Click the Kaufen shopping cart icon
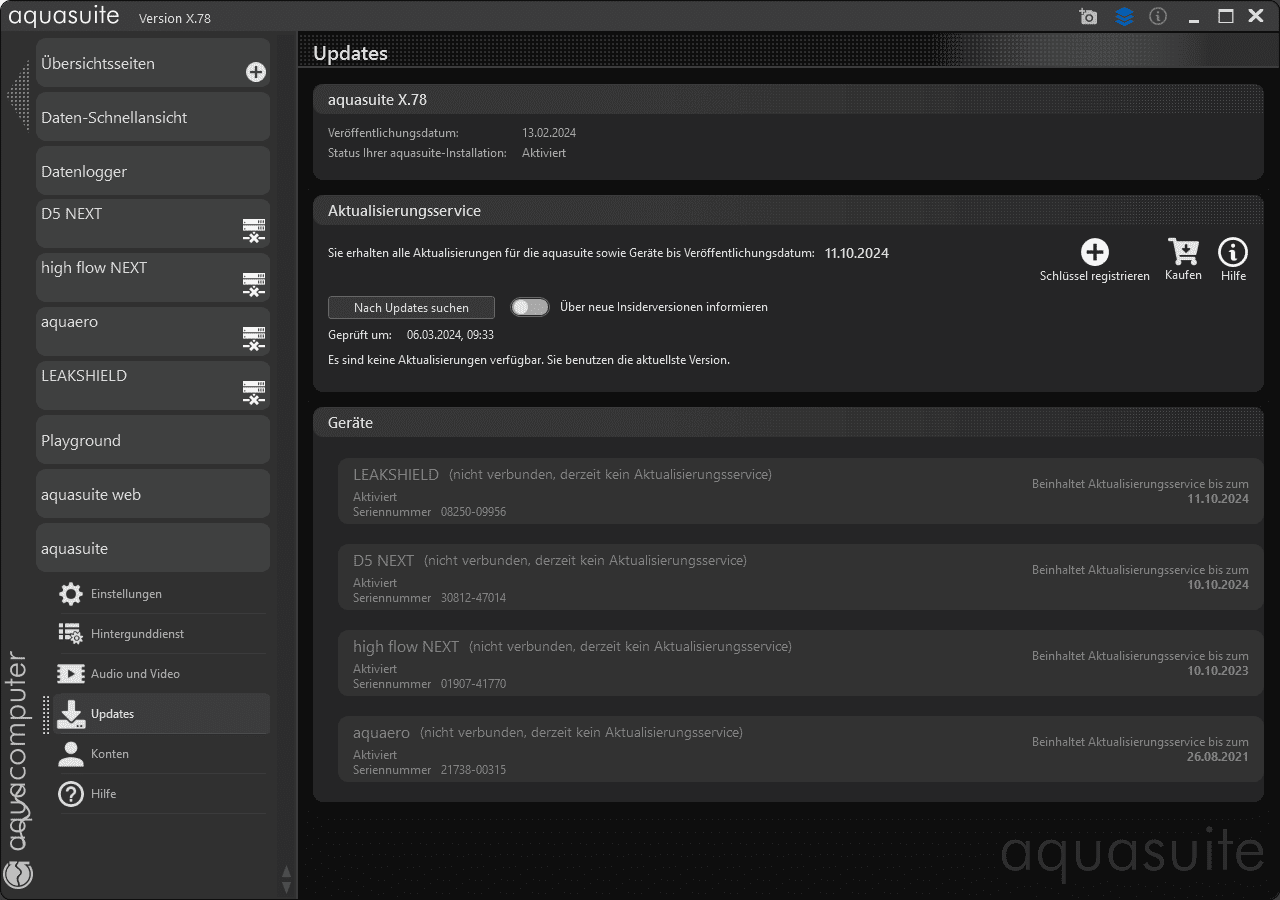 click(x=1183, y=251)
